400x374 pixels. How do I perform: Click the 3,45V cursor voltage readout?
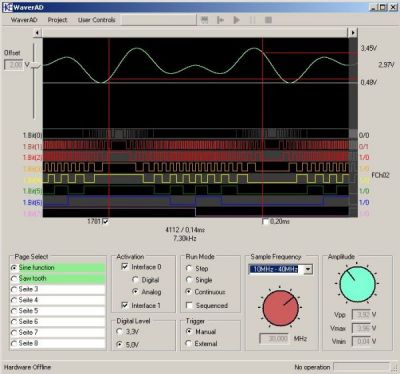pyautogui.click(x=369, y=48)
